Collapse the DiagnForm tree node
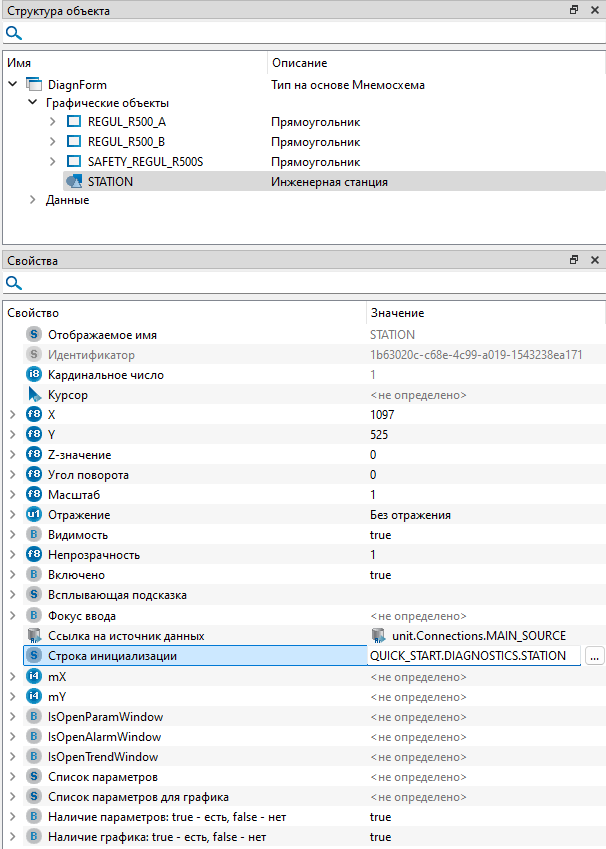This screenshot has height=849, width=606. (13, 85)
